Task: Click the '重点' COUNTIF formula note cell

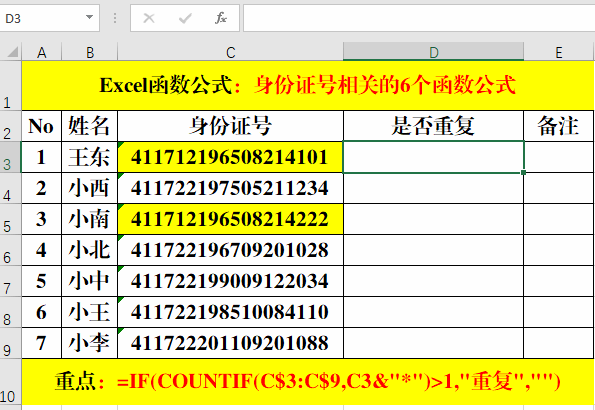Action: [308, 382]
